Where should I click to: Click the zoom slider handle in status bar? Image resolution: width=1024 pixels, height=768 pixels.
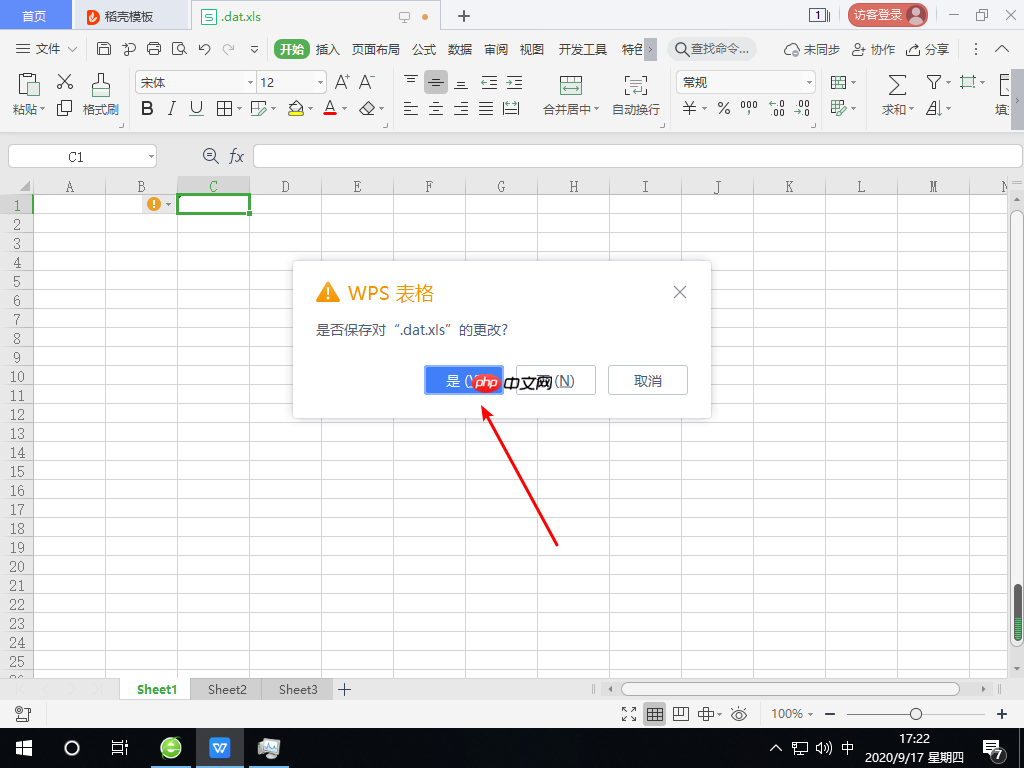915,714
